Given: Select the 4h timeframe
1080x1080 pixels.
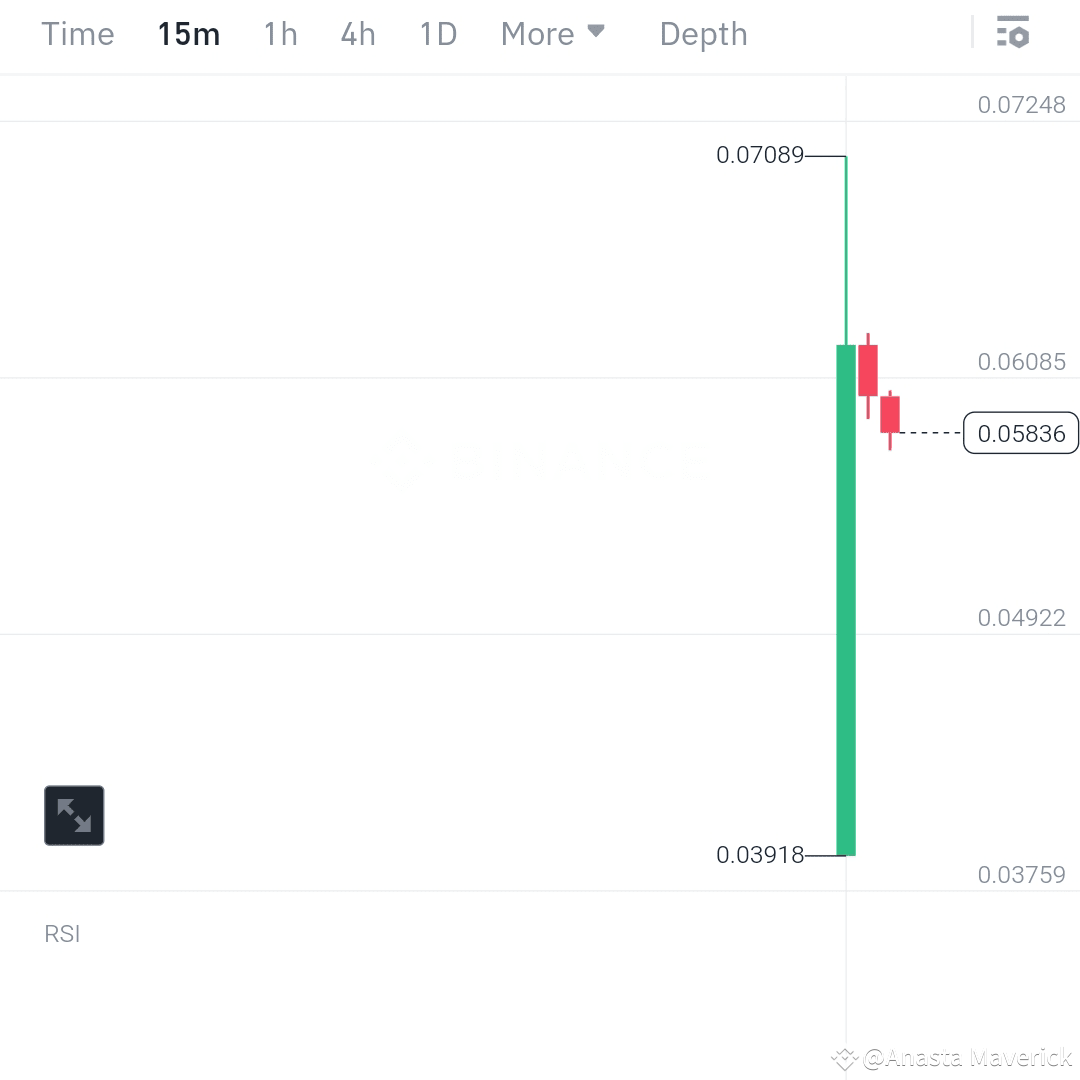Looking at the screenshot, I should click(357, 33).
